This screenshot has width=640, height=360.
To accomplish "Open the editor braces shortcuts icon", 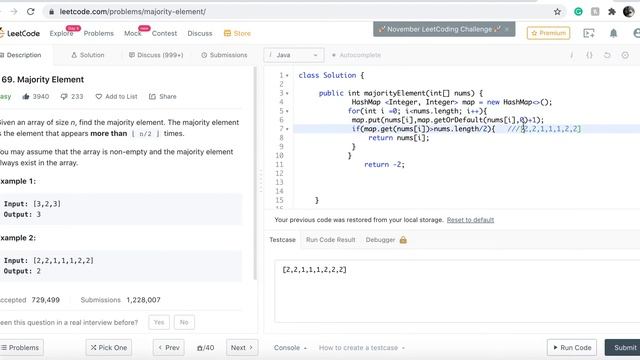I will point(589,55).
